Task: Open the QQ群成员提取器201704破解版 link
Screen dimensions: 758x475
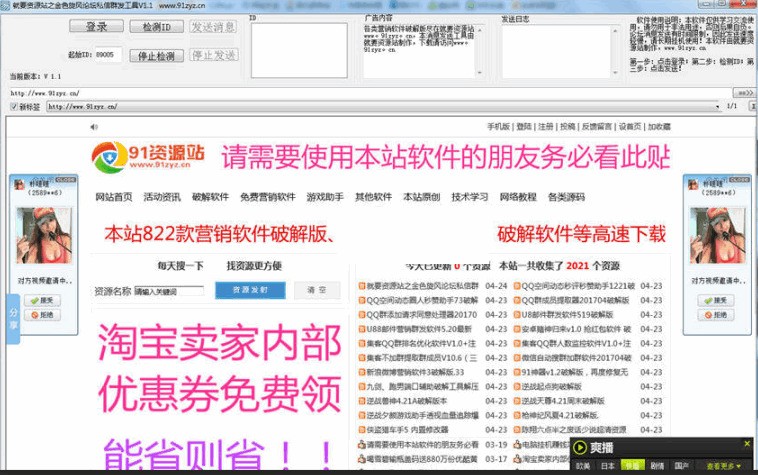Action: coord(575,300)
